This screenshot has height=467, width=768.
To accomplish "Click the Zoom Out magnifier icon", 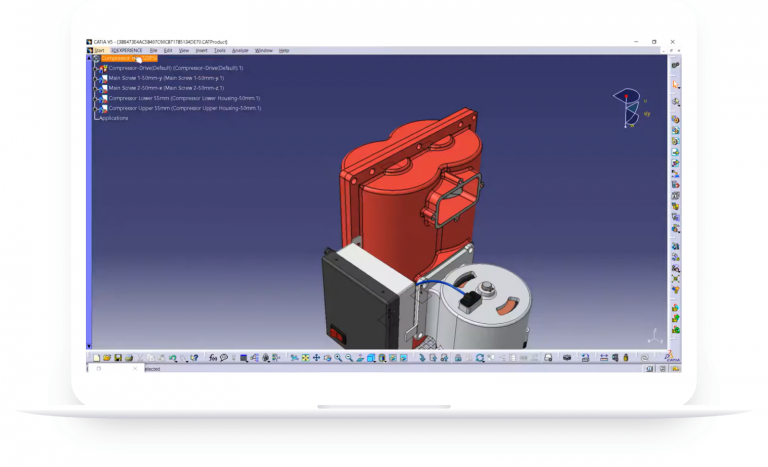I will pyautogui.click(x=349, y=358).
